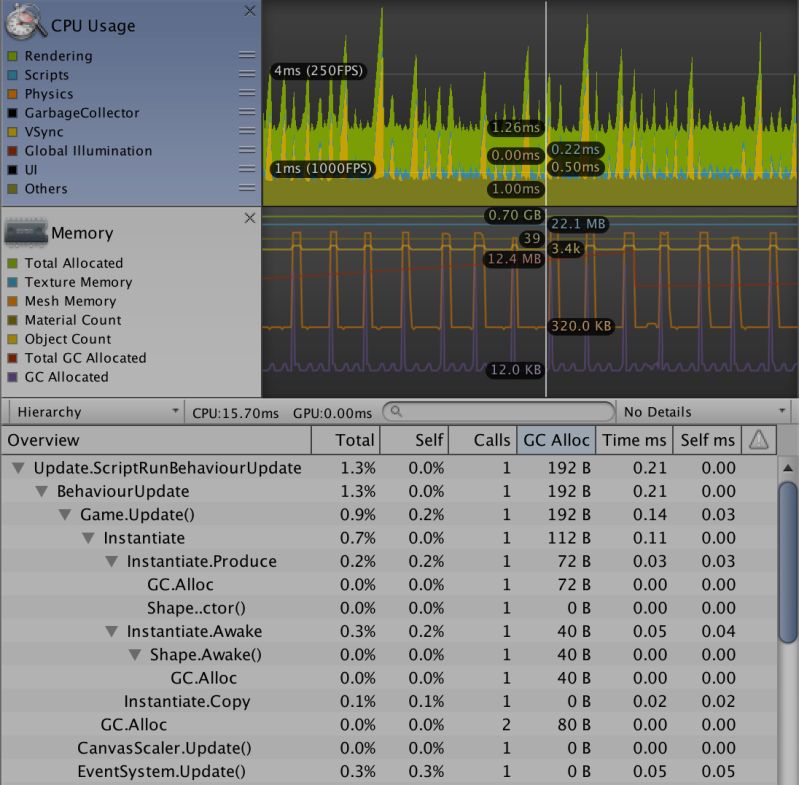Select the Instantiate.Copy row
This screenshot has width=799, height=785.
[389, 701]
